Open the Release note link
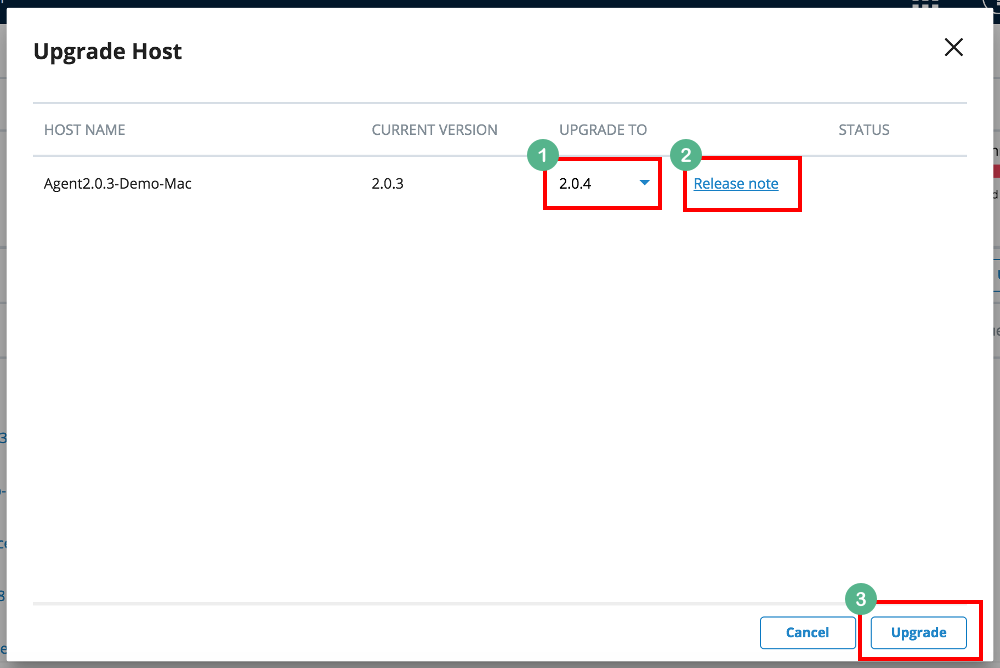Image resolution: width=1000 pixels, height=668 pixels. 736,184
